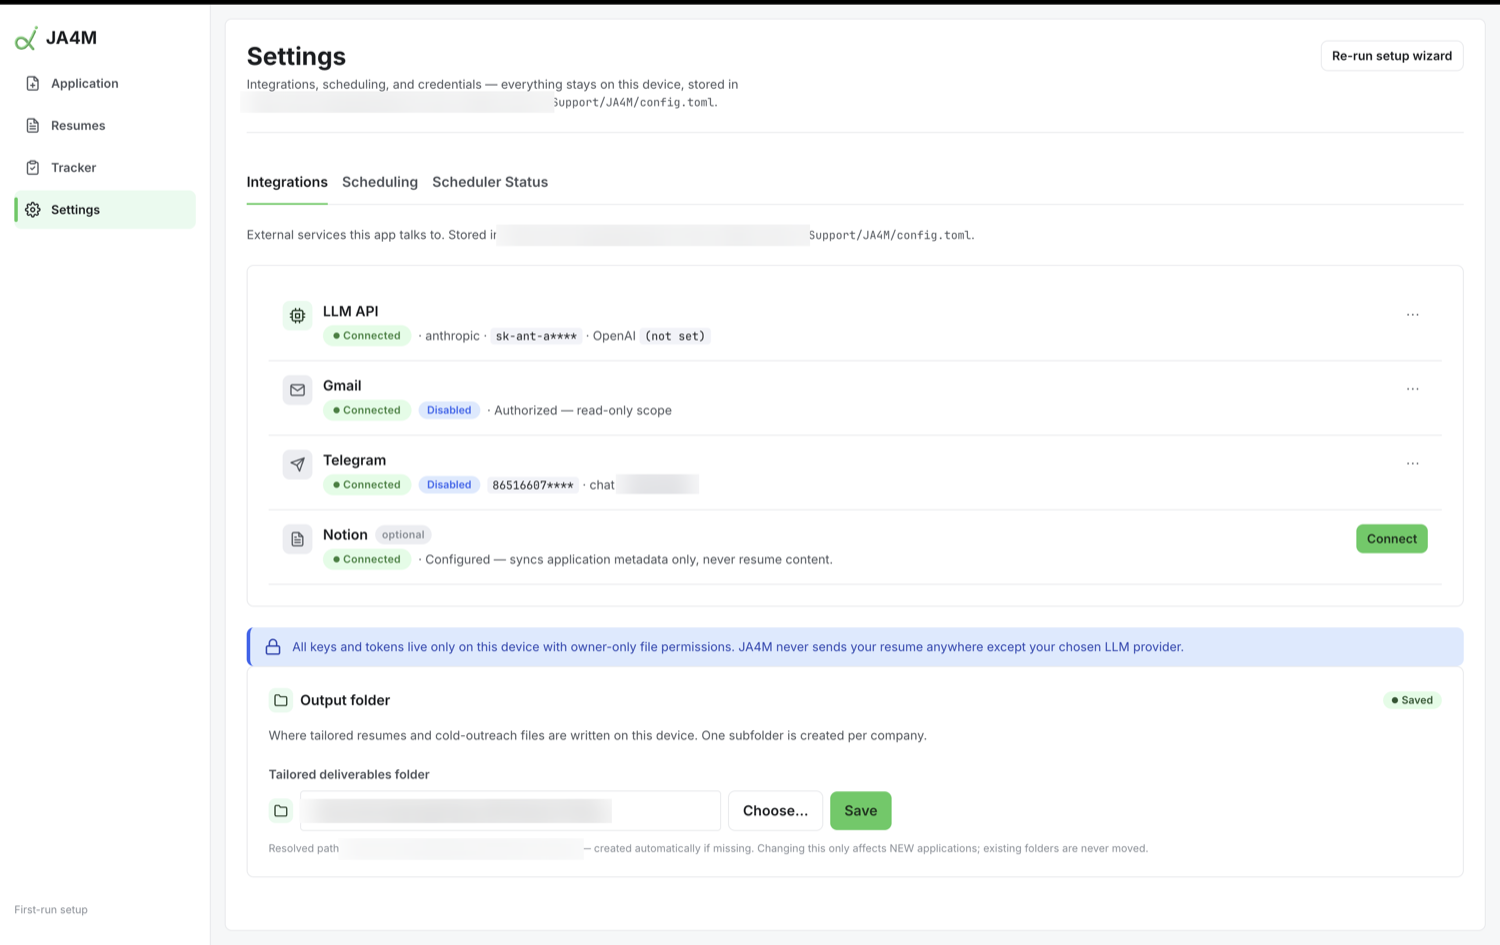Click the Gmail Disabled badge
1500x945 pixels.
[x=449, y=410]
